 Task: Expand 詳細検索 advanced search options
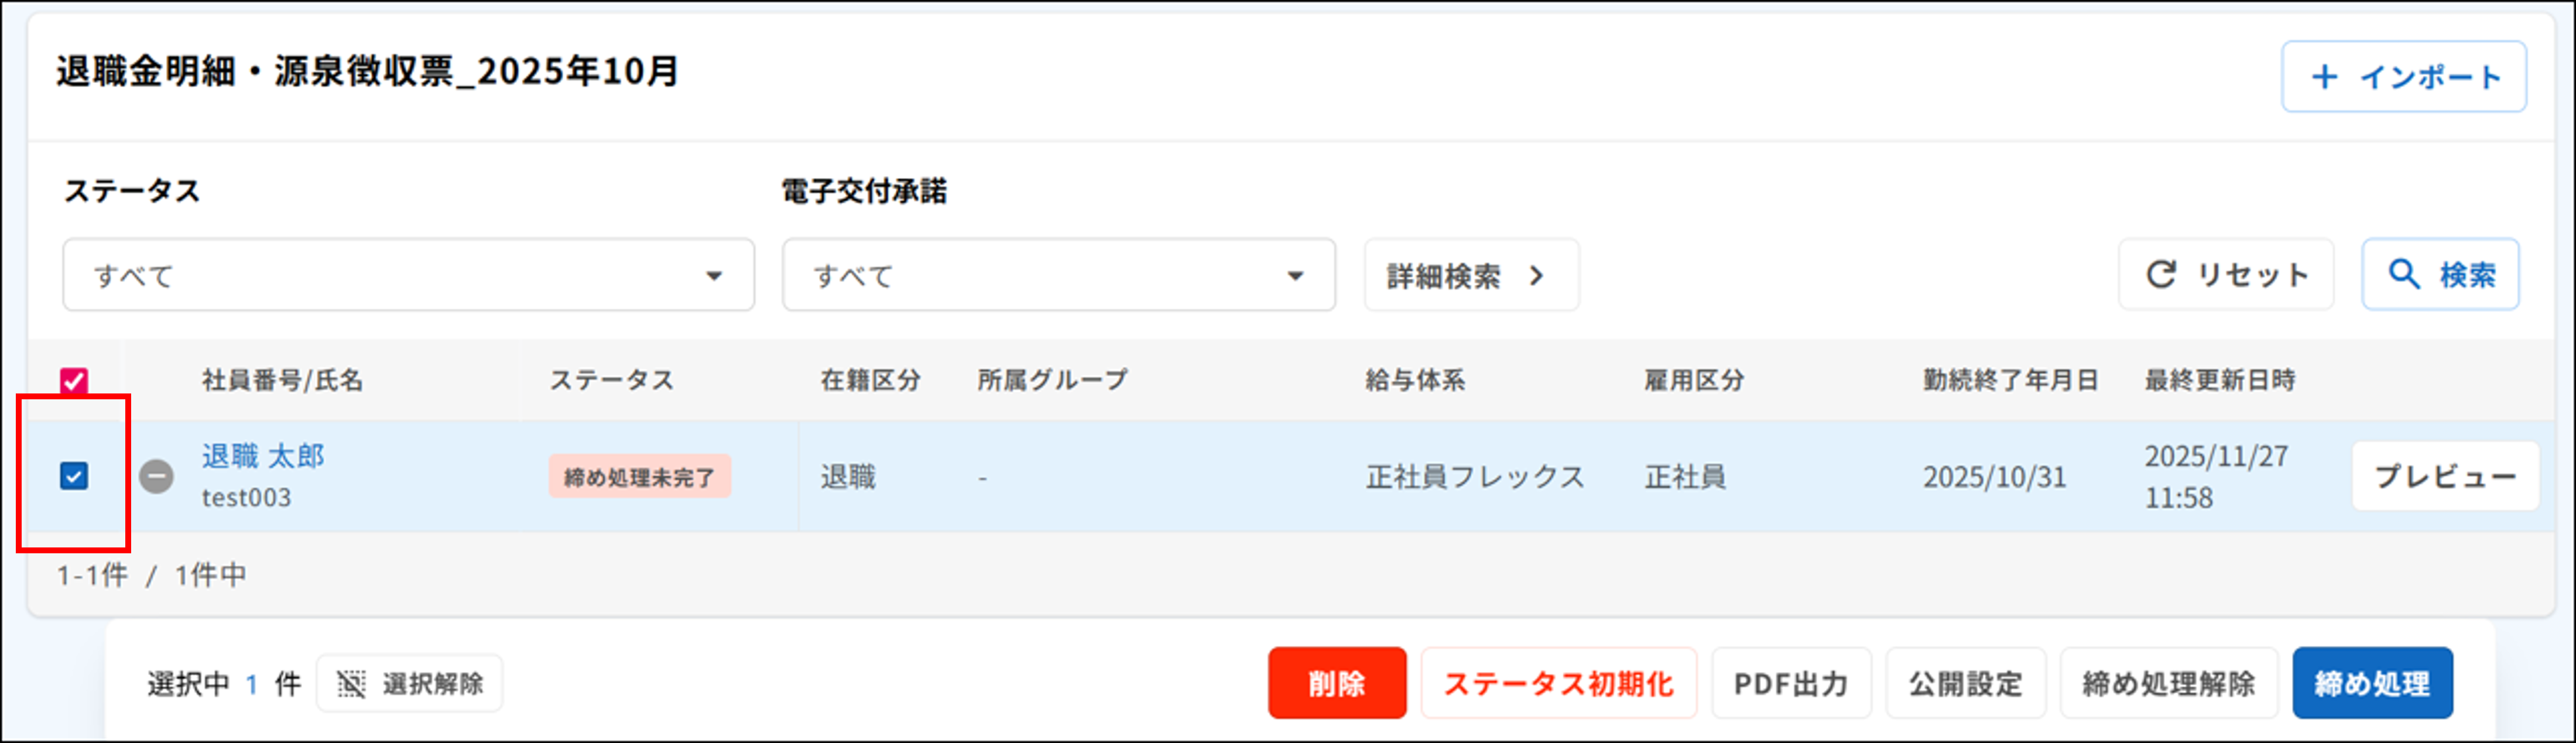[1470, 275]
